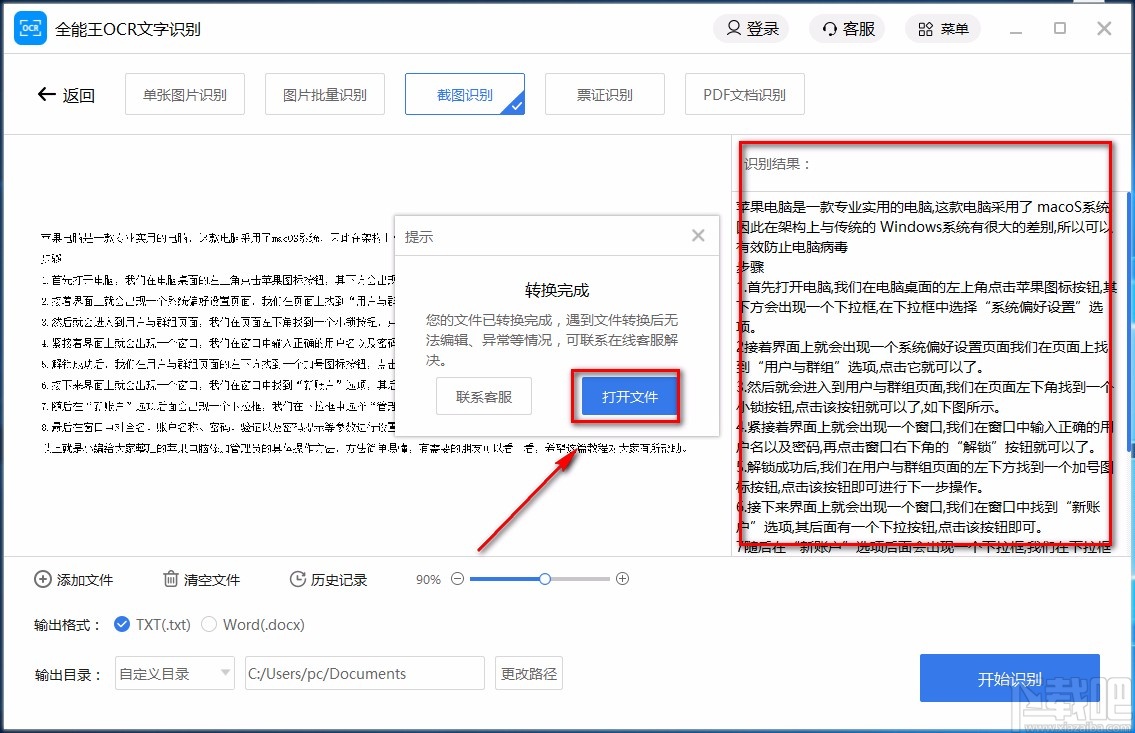Click the zoom-out minus icon
1135x733 pixels.
tap(457, 579)
